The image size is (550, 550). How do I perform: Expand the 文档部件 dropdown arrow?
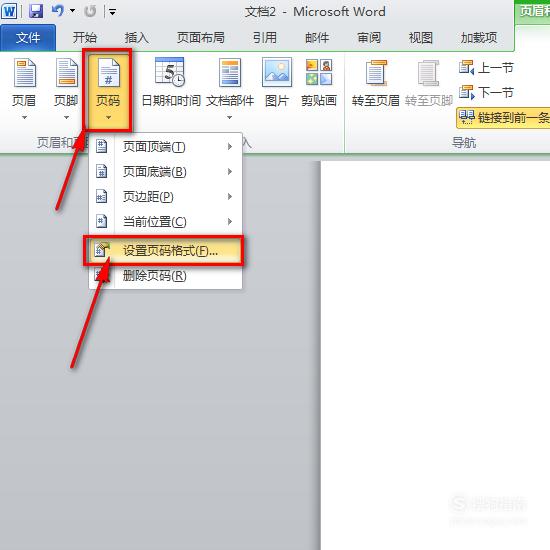(229, 117)
